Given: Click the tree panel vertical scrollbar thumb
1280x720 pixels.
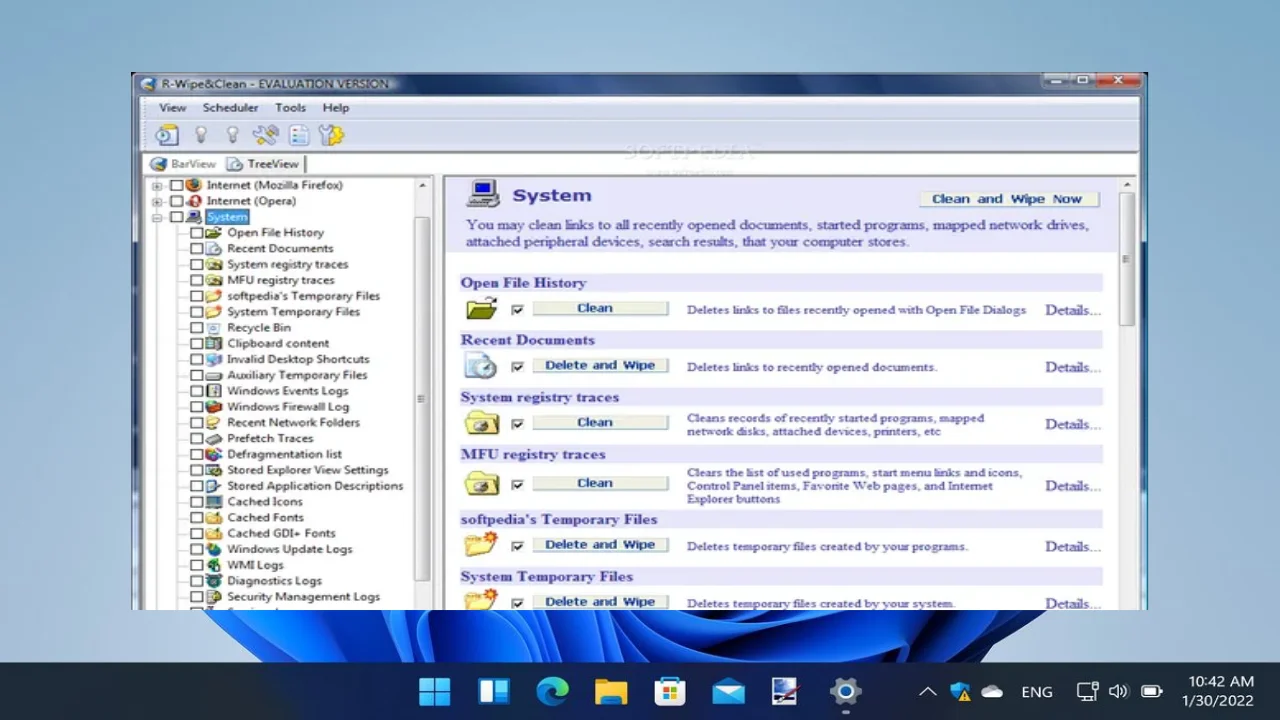Looking at the screenshot, I should click(422, 398).
